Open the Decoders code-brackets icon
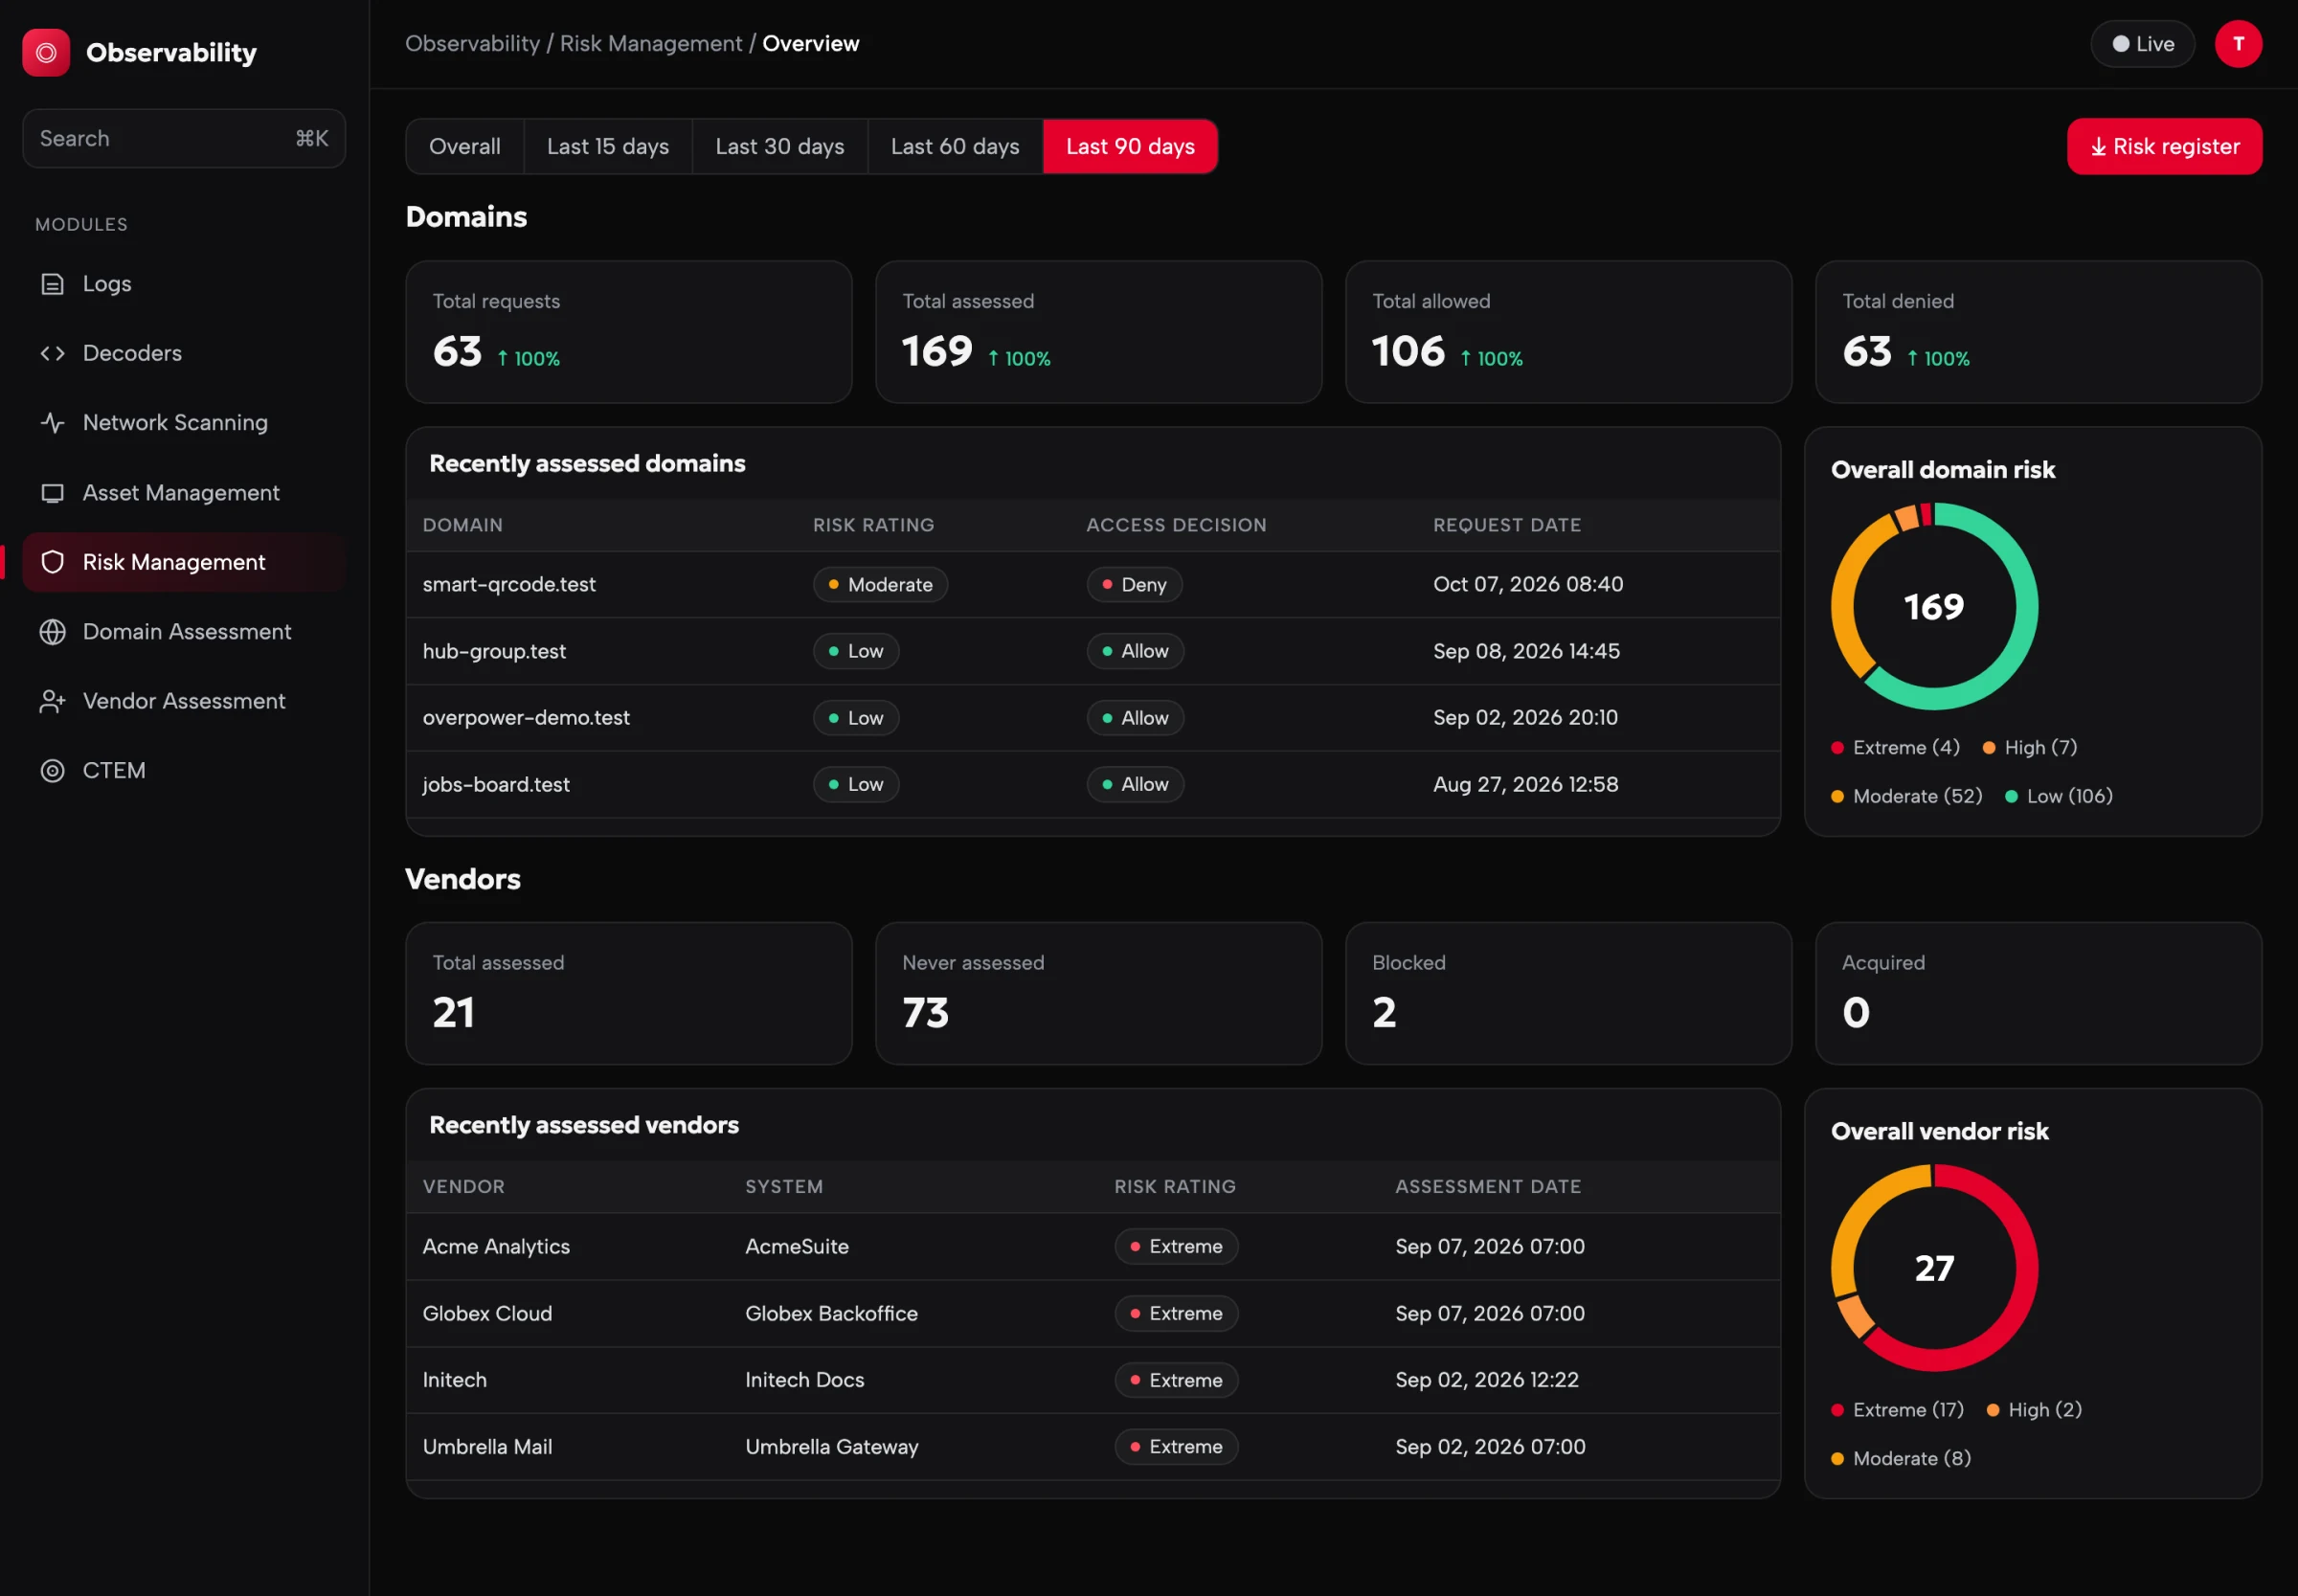The width and height of the screenshot is (2298, 1596). coord(52,353)
